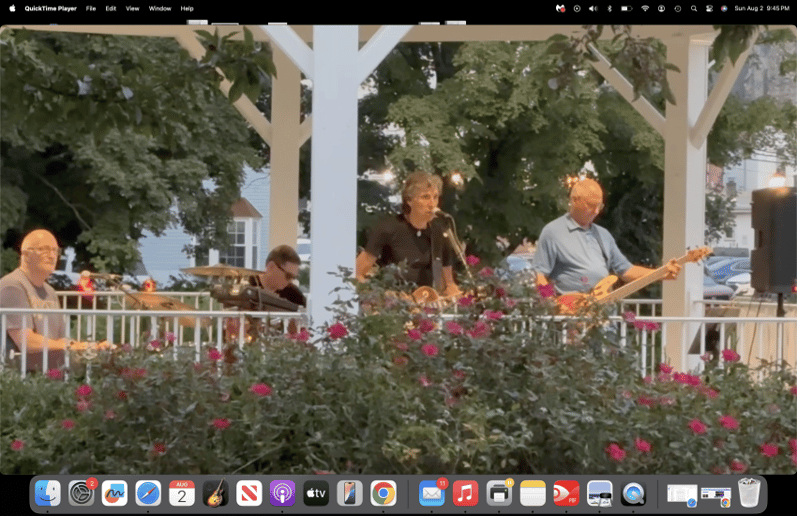797x516 pixels.
Task: Open the Window menu
Action: coord(160,9)
